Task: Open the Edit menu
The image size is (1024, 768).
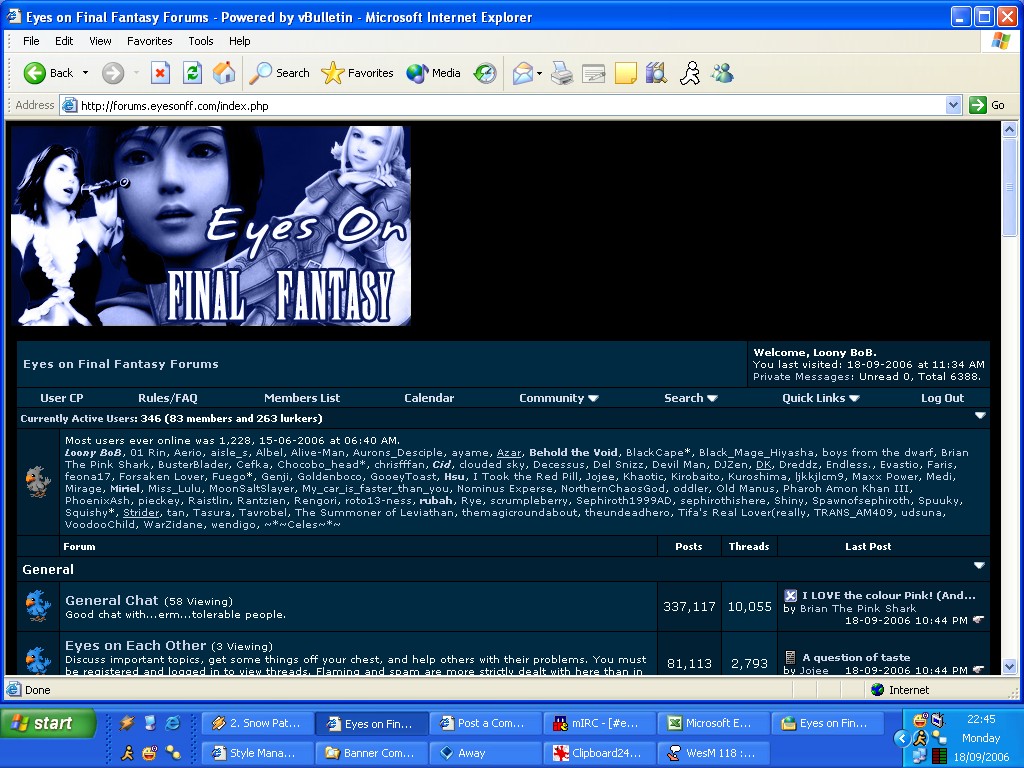Action: click(x=64, y=41)
